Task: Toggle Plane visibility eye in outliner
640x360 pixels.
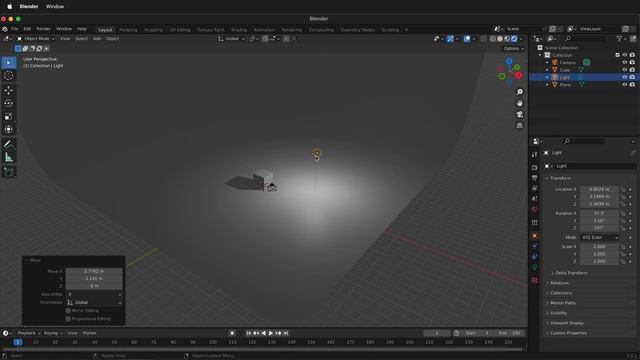Action: click(624, 84)
